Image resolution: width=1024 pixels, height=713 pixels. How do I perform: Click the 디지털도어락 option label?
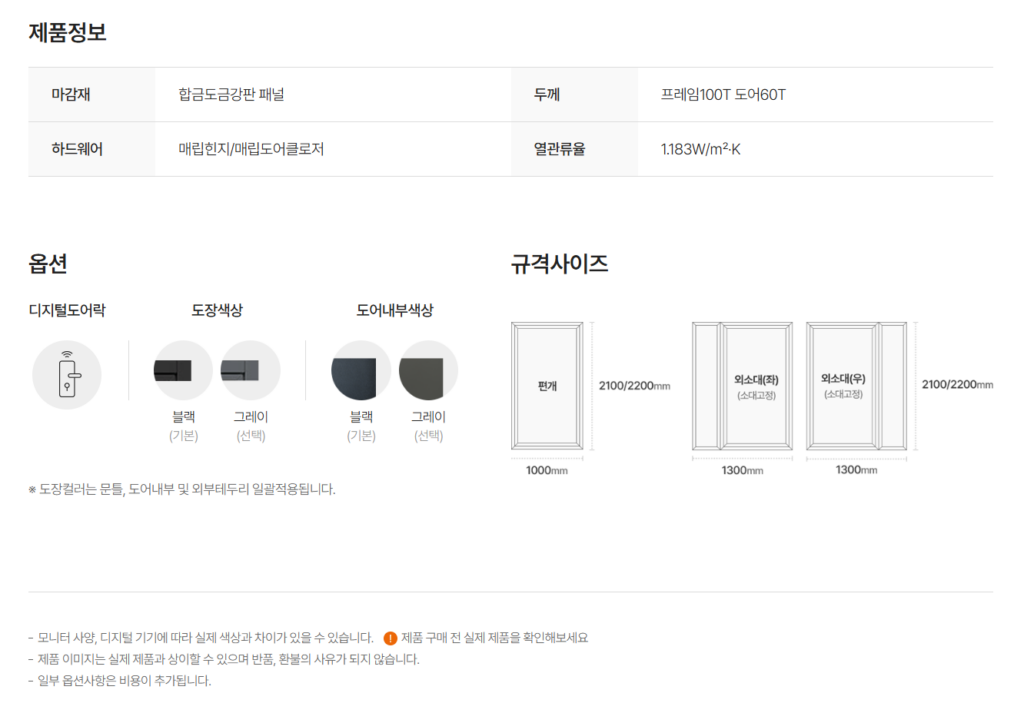point(67,310)
